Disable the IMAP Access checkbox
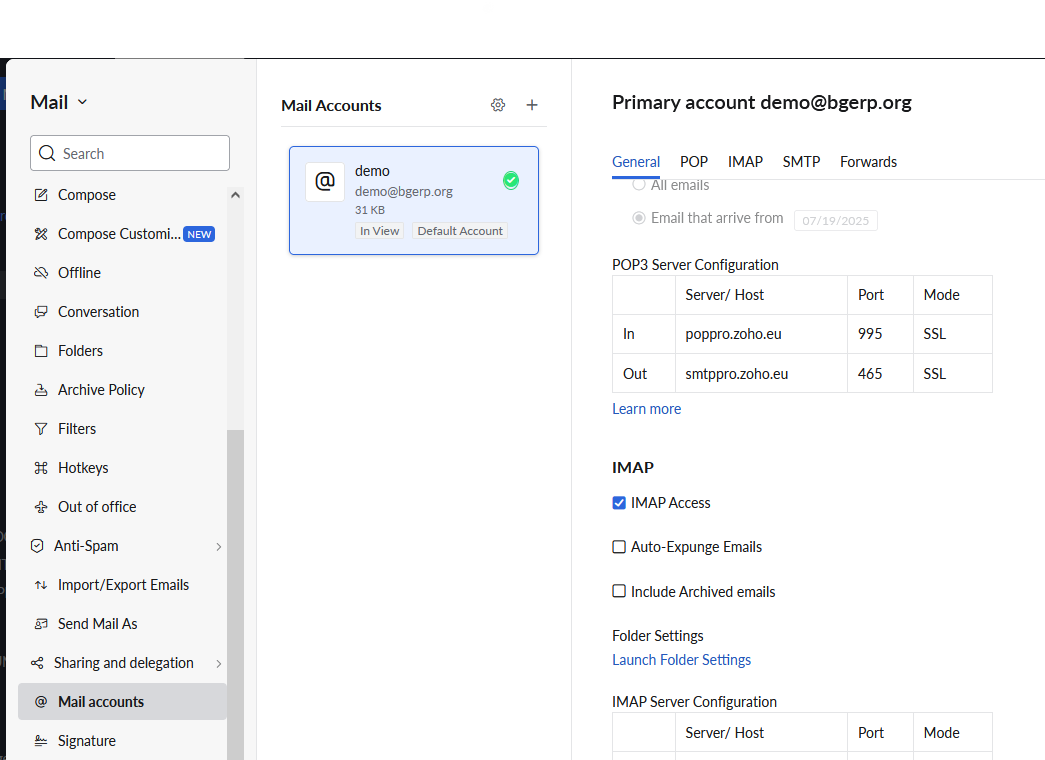The image size is (1045, 760). point(619,503)
